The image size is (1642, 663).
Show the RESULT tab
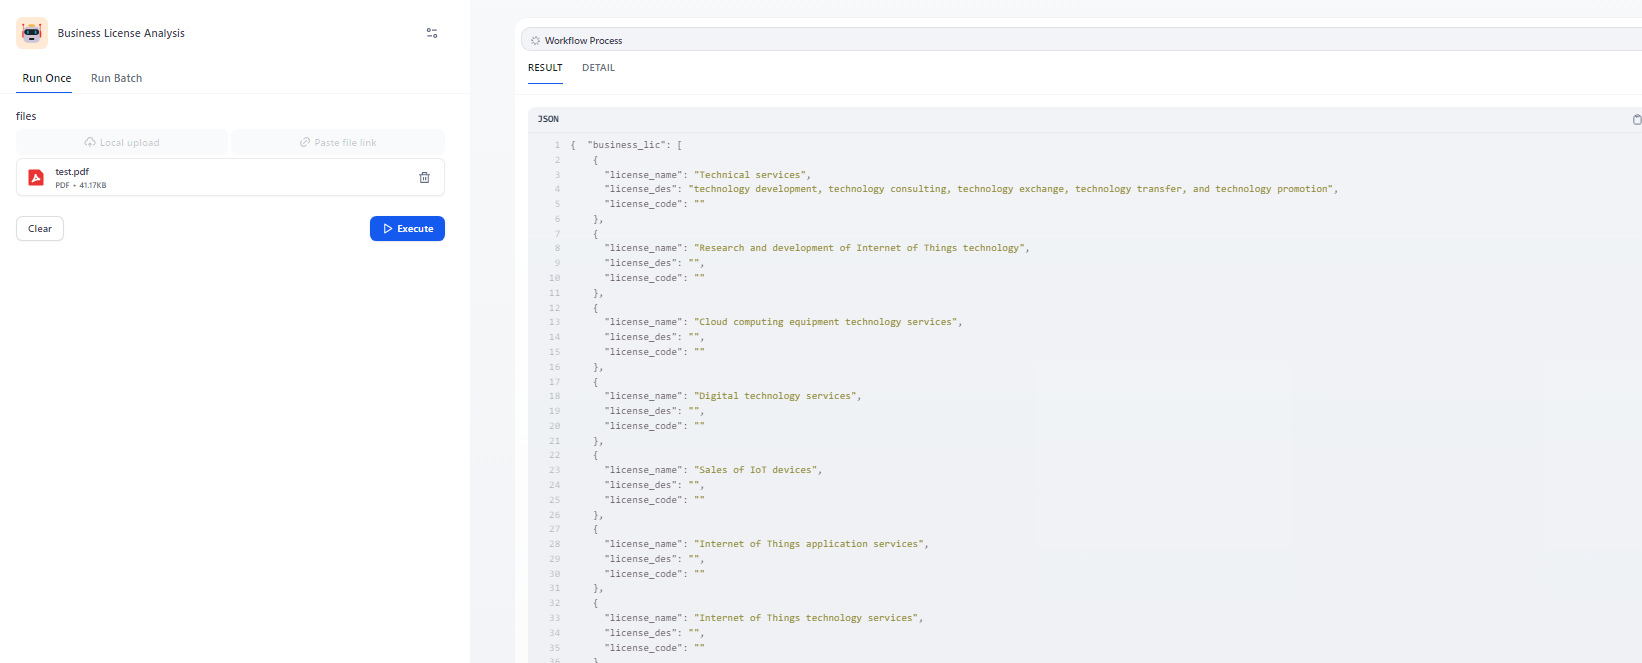coord(545,68)
